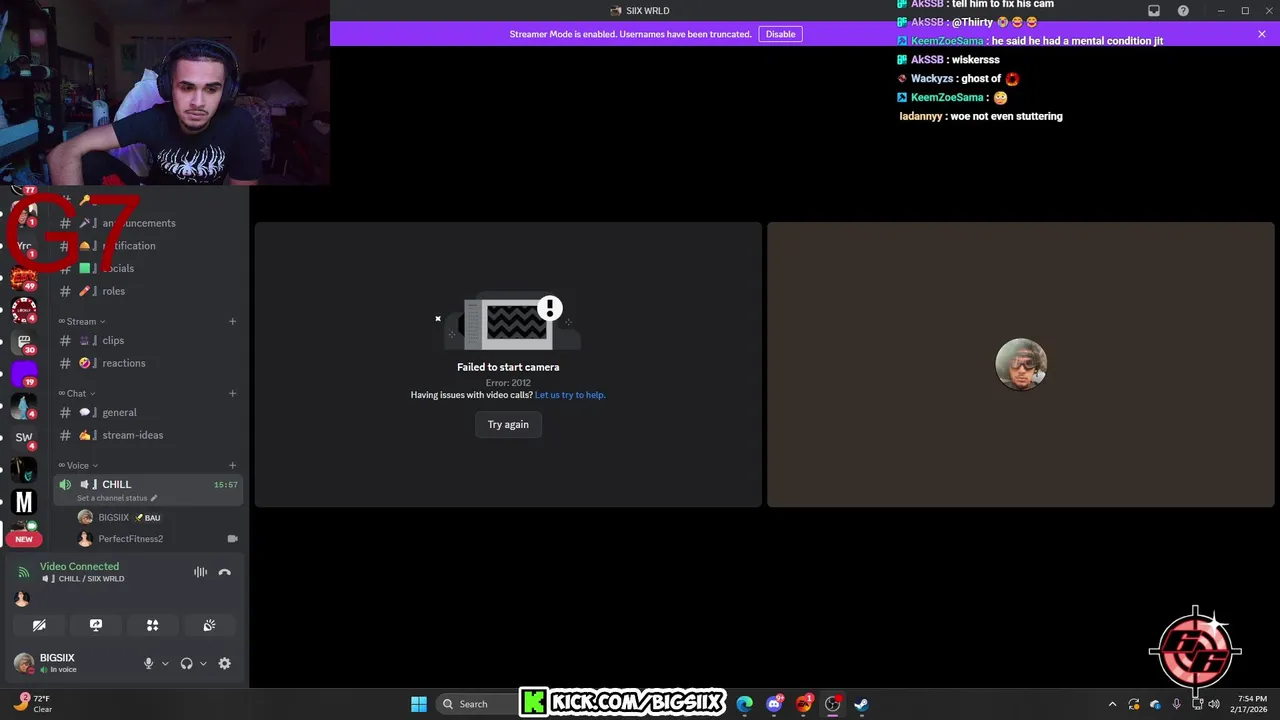The height and width of the screenshot is (720, 1280).
Task: Open Steam from the taskbar
Action: (x=861, y=704)
